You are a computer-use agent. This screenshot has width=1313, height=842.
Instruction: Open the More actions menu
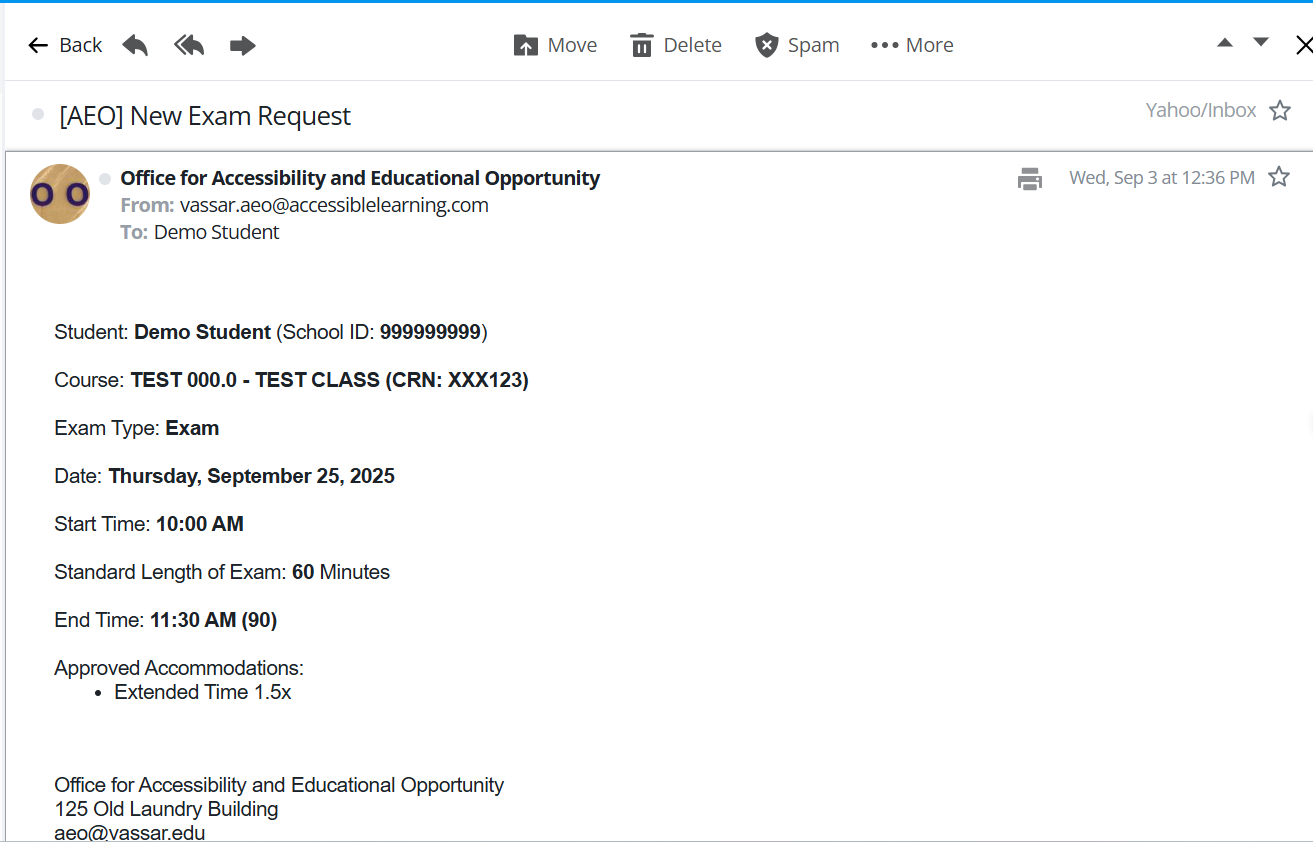[x=912, y=45]
